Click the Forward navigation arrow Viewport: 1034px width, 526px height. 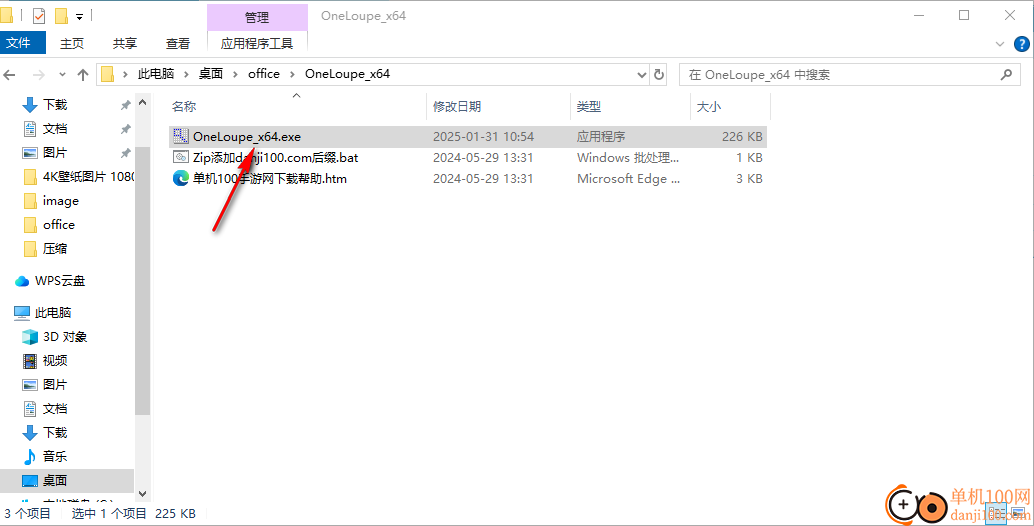pyautogui.click(x=39, y=74)
